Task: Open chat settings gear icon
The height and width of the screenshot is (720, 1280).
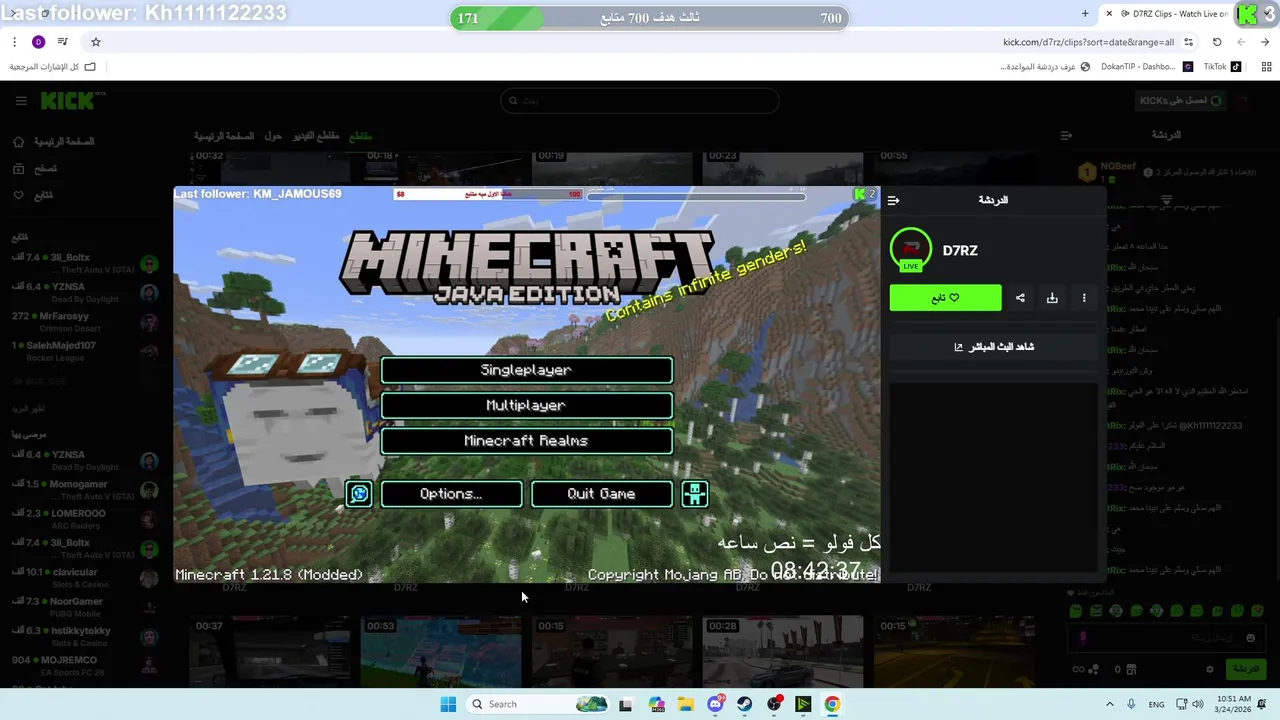Action: point(1210,669)
